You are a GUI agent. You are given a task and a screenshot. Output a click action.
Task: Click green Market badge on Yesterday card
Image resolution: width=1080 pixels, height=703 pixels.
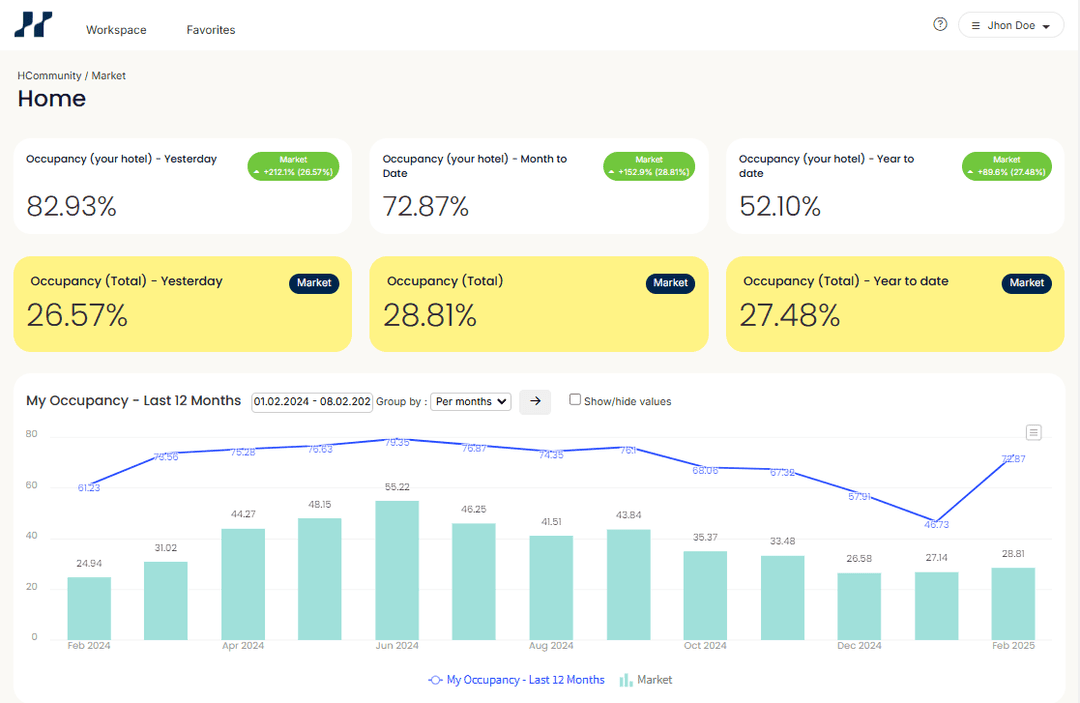click(x=293, y=166)
